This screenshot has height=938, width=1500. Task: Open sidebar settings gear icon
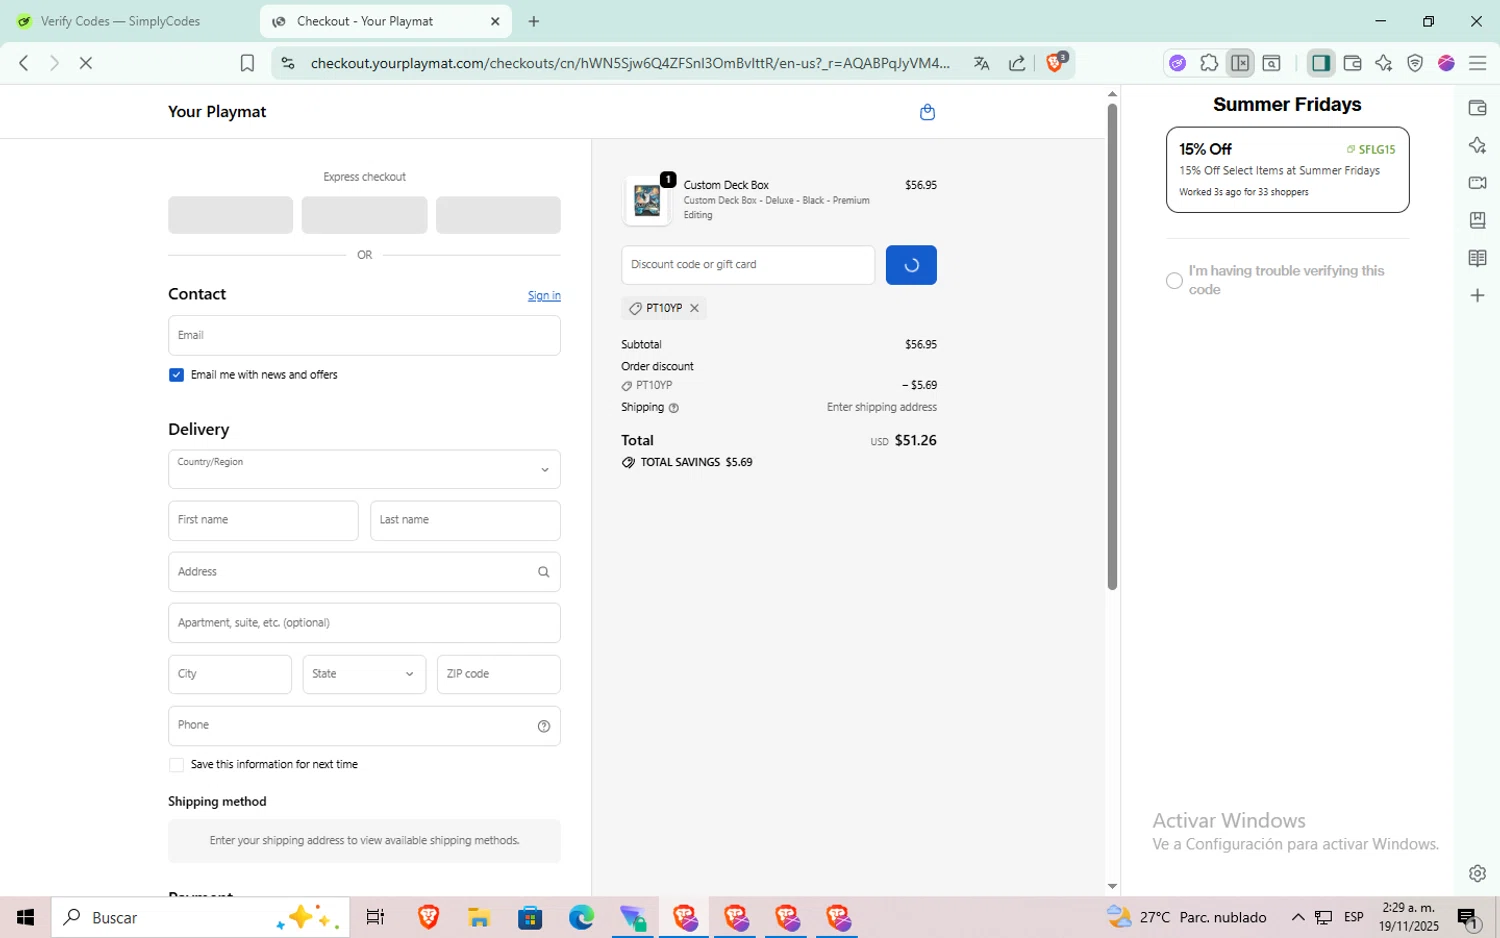coord(1477,873)
